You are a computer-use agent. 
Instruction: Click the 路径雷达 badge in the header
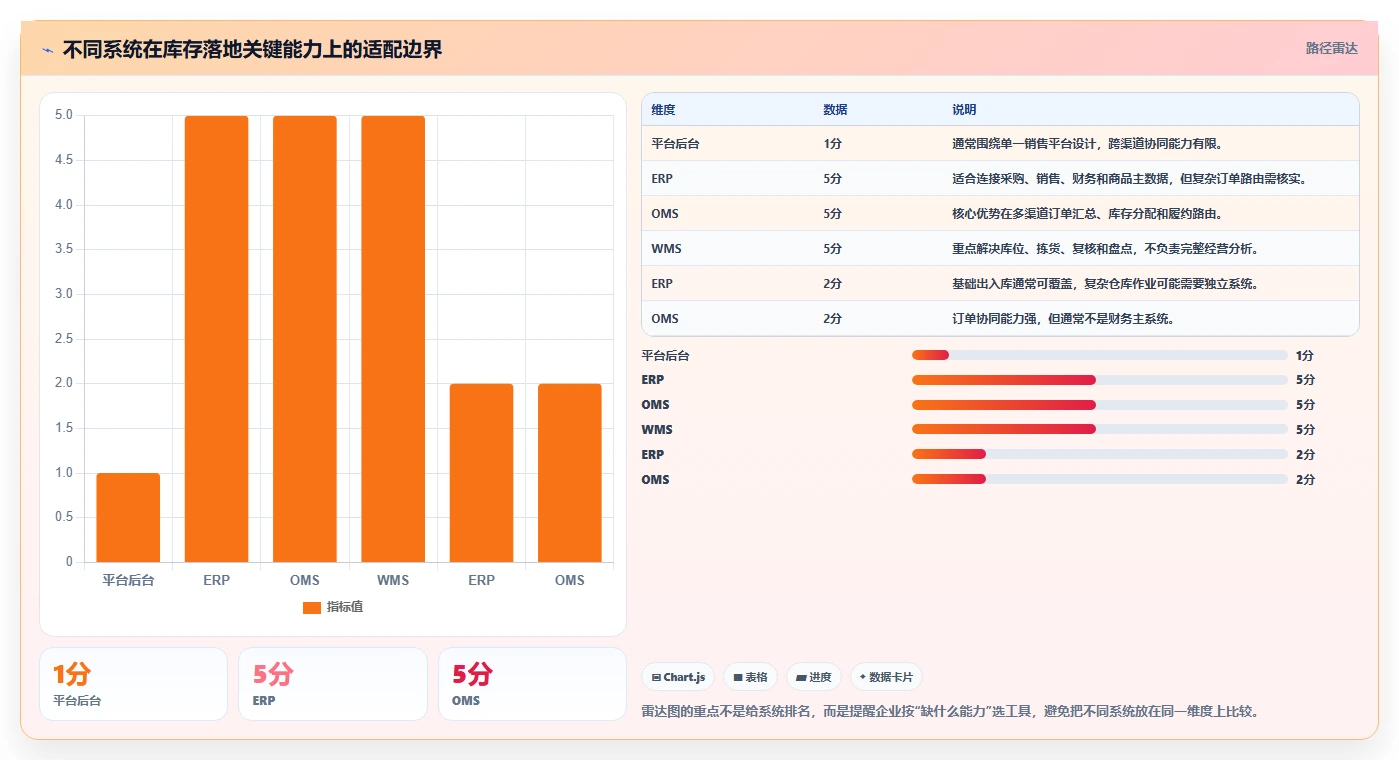point(1331,48)
